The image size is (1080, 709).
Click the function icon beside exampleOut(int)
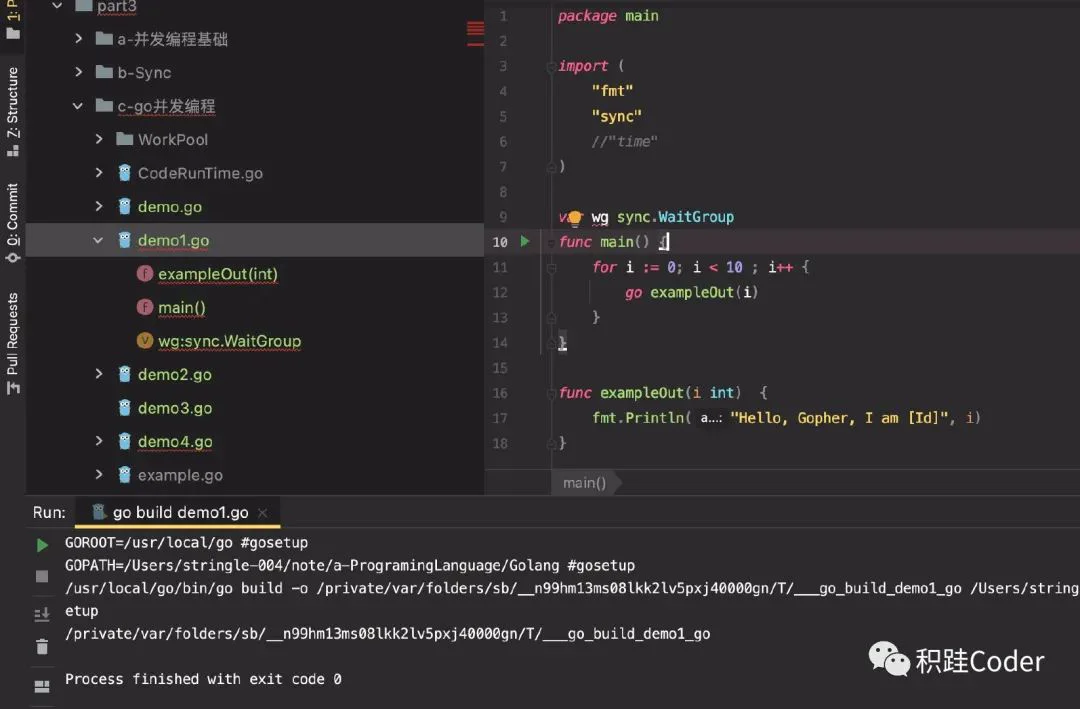tap(145, 274)
